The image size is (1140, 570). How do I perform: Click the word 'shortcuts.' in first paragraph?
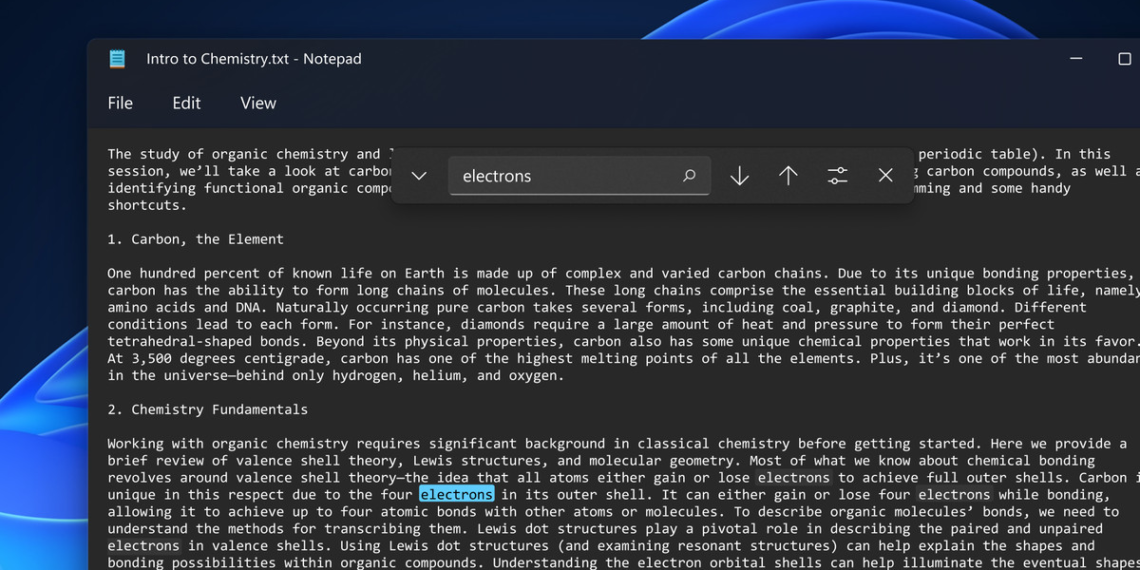click(148, 205)
